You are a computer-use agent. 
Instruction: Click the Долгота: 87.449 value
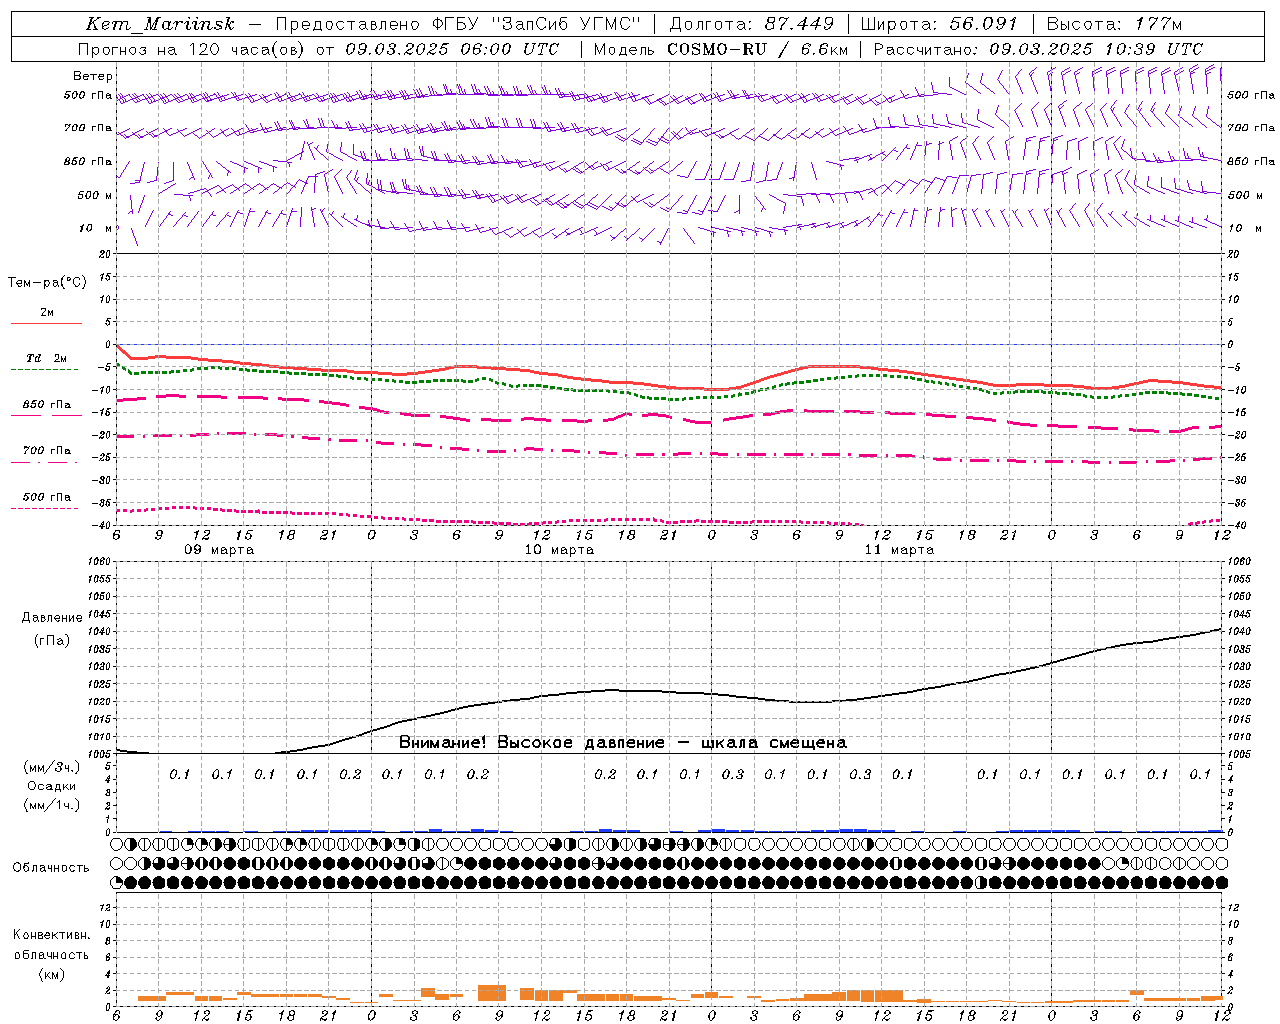751,24
